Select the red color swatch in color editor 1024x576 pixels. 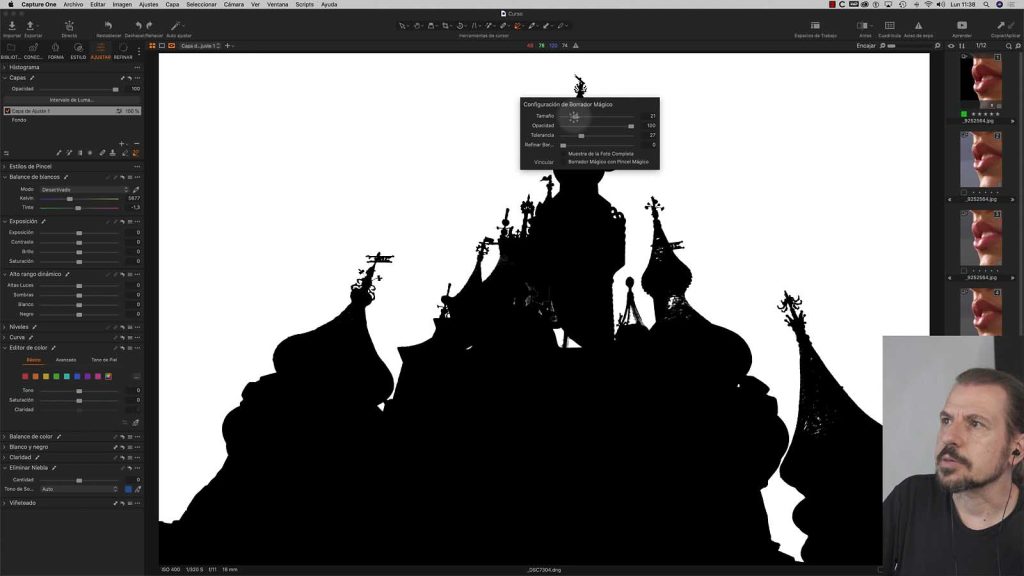click(x=25, y=376)
